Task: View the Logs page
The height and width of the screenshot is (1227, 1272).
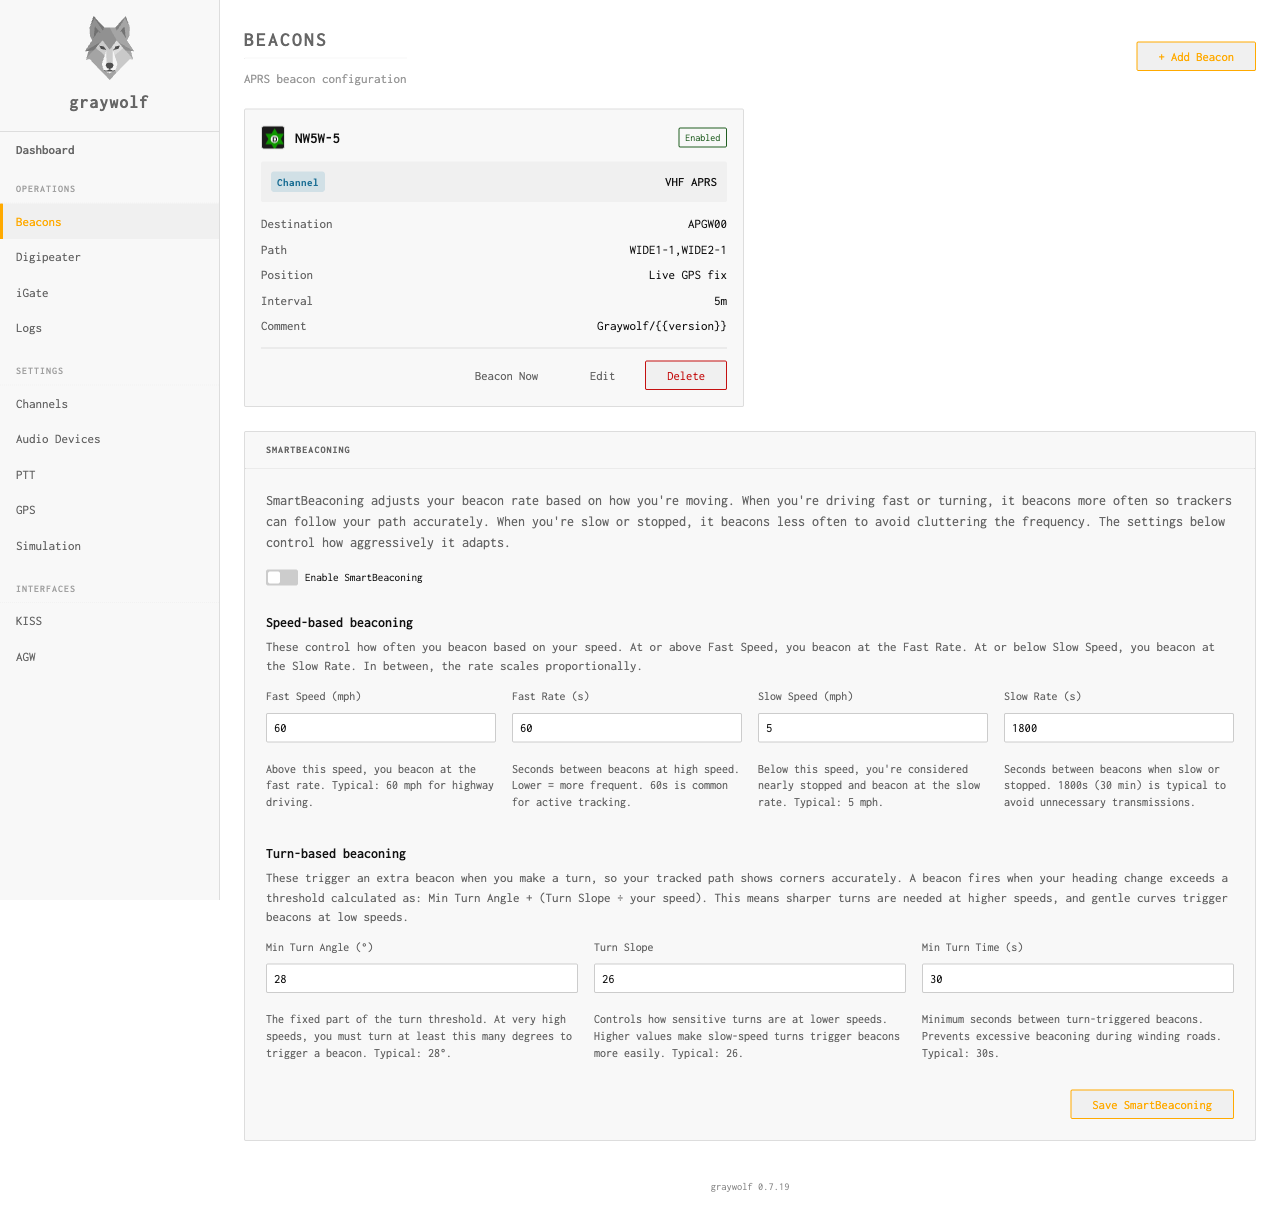Action: point(28,328)
